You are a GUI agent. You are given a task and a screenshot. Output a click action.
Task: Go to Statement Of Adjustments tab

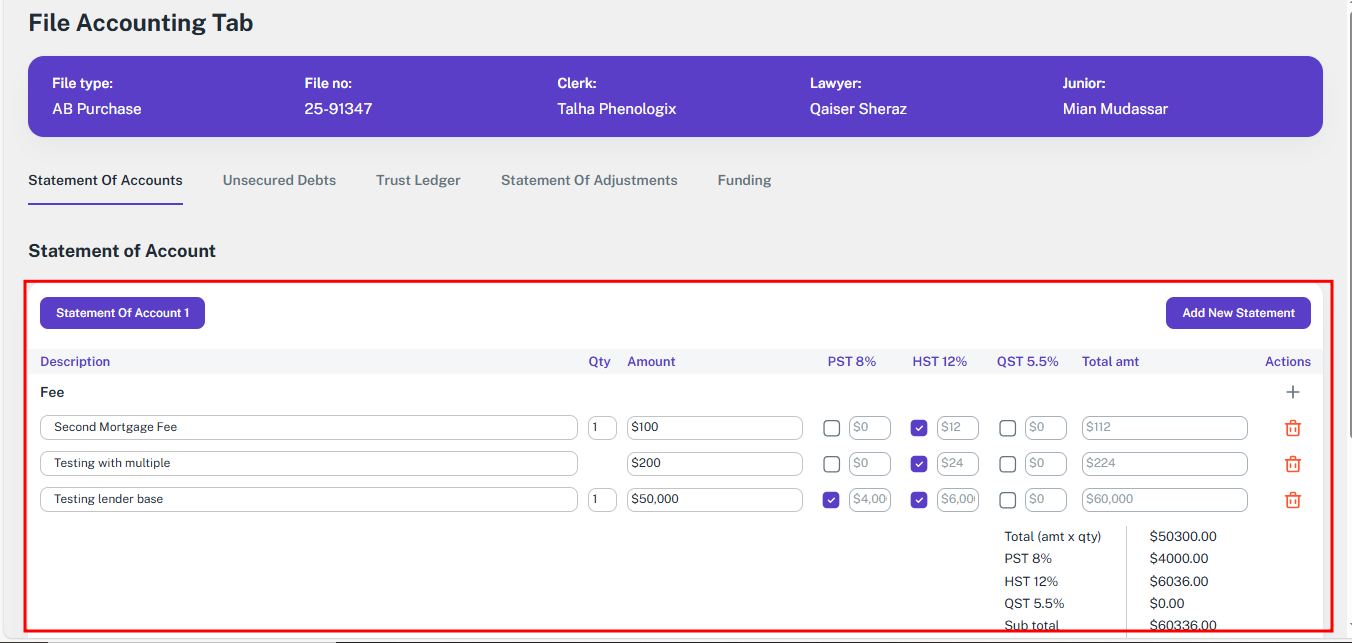point(589,181)
